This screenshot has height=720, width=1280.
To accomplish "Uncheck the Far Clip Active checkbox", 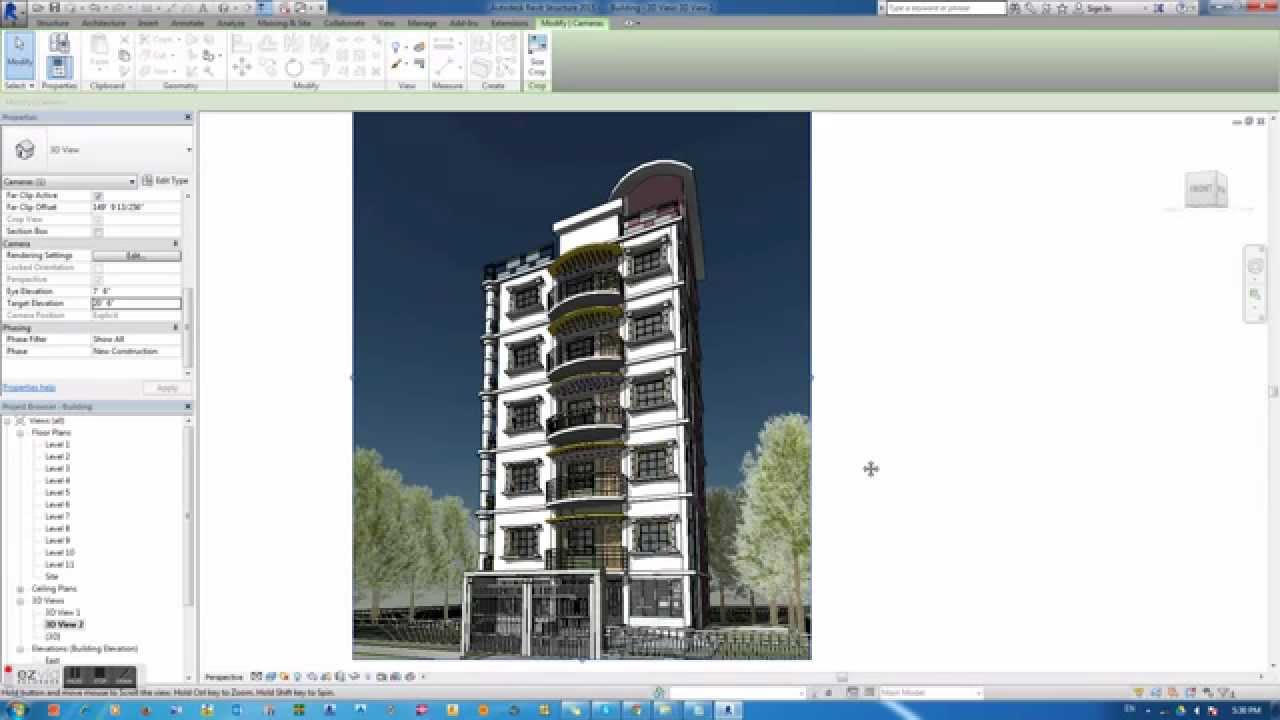I will [x=97, y=195].
